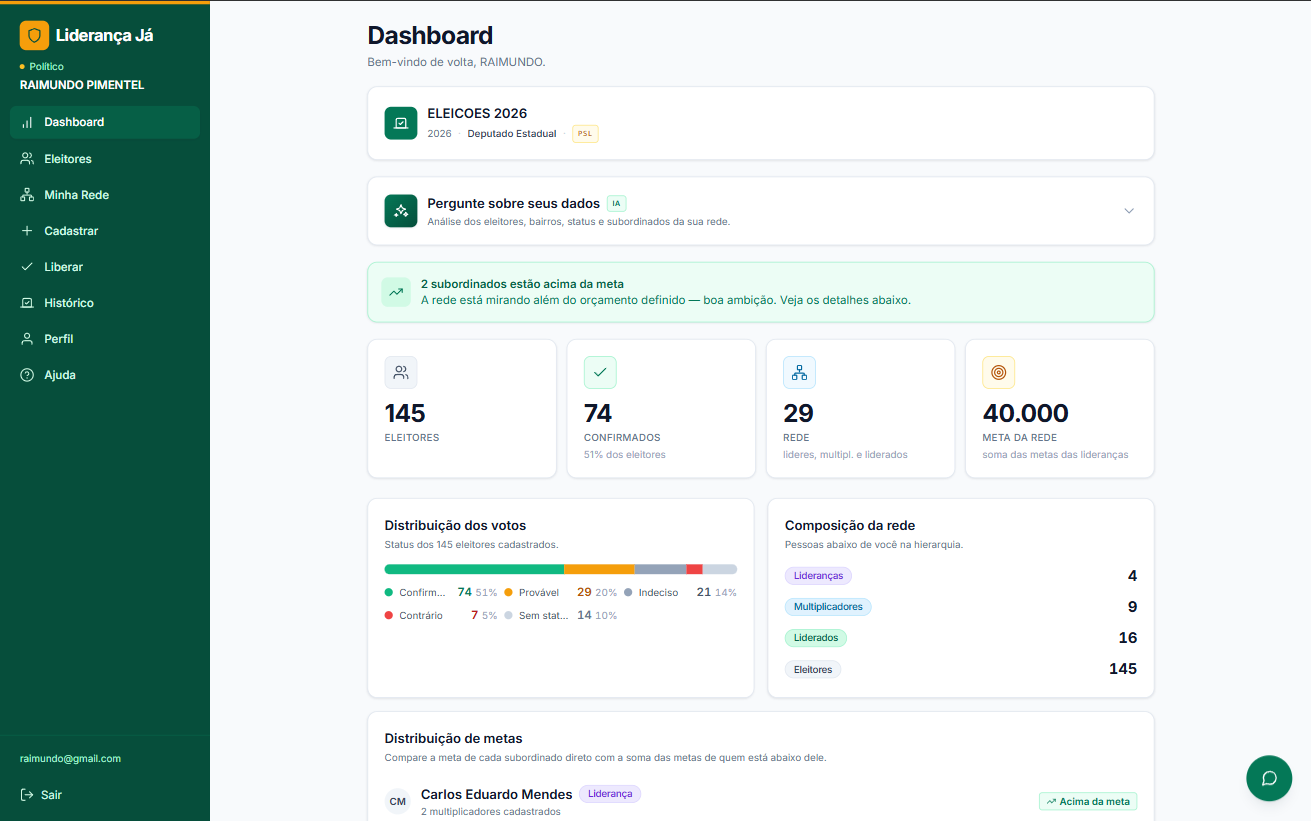Click the eleitores people icon in card
This screenshot has height=821, width=1311.
pos(401,372)
